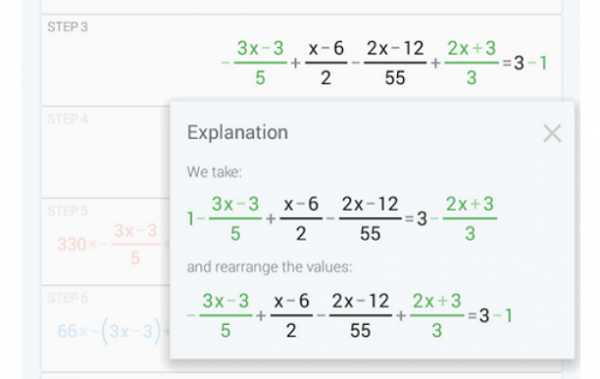Image resolution: width=600 pixels, height=379 pixels.
Task: Close the Explanation popup with the X
Action: tap(552, 133)
